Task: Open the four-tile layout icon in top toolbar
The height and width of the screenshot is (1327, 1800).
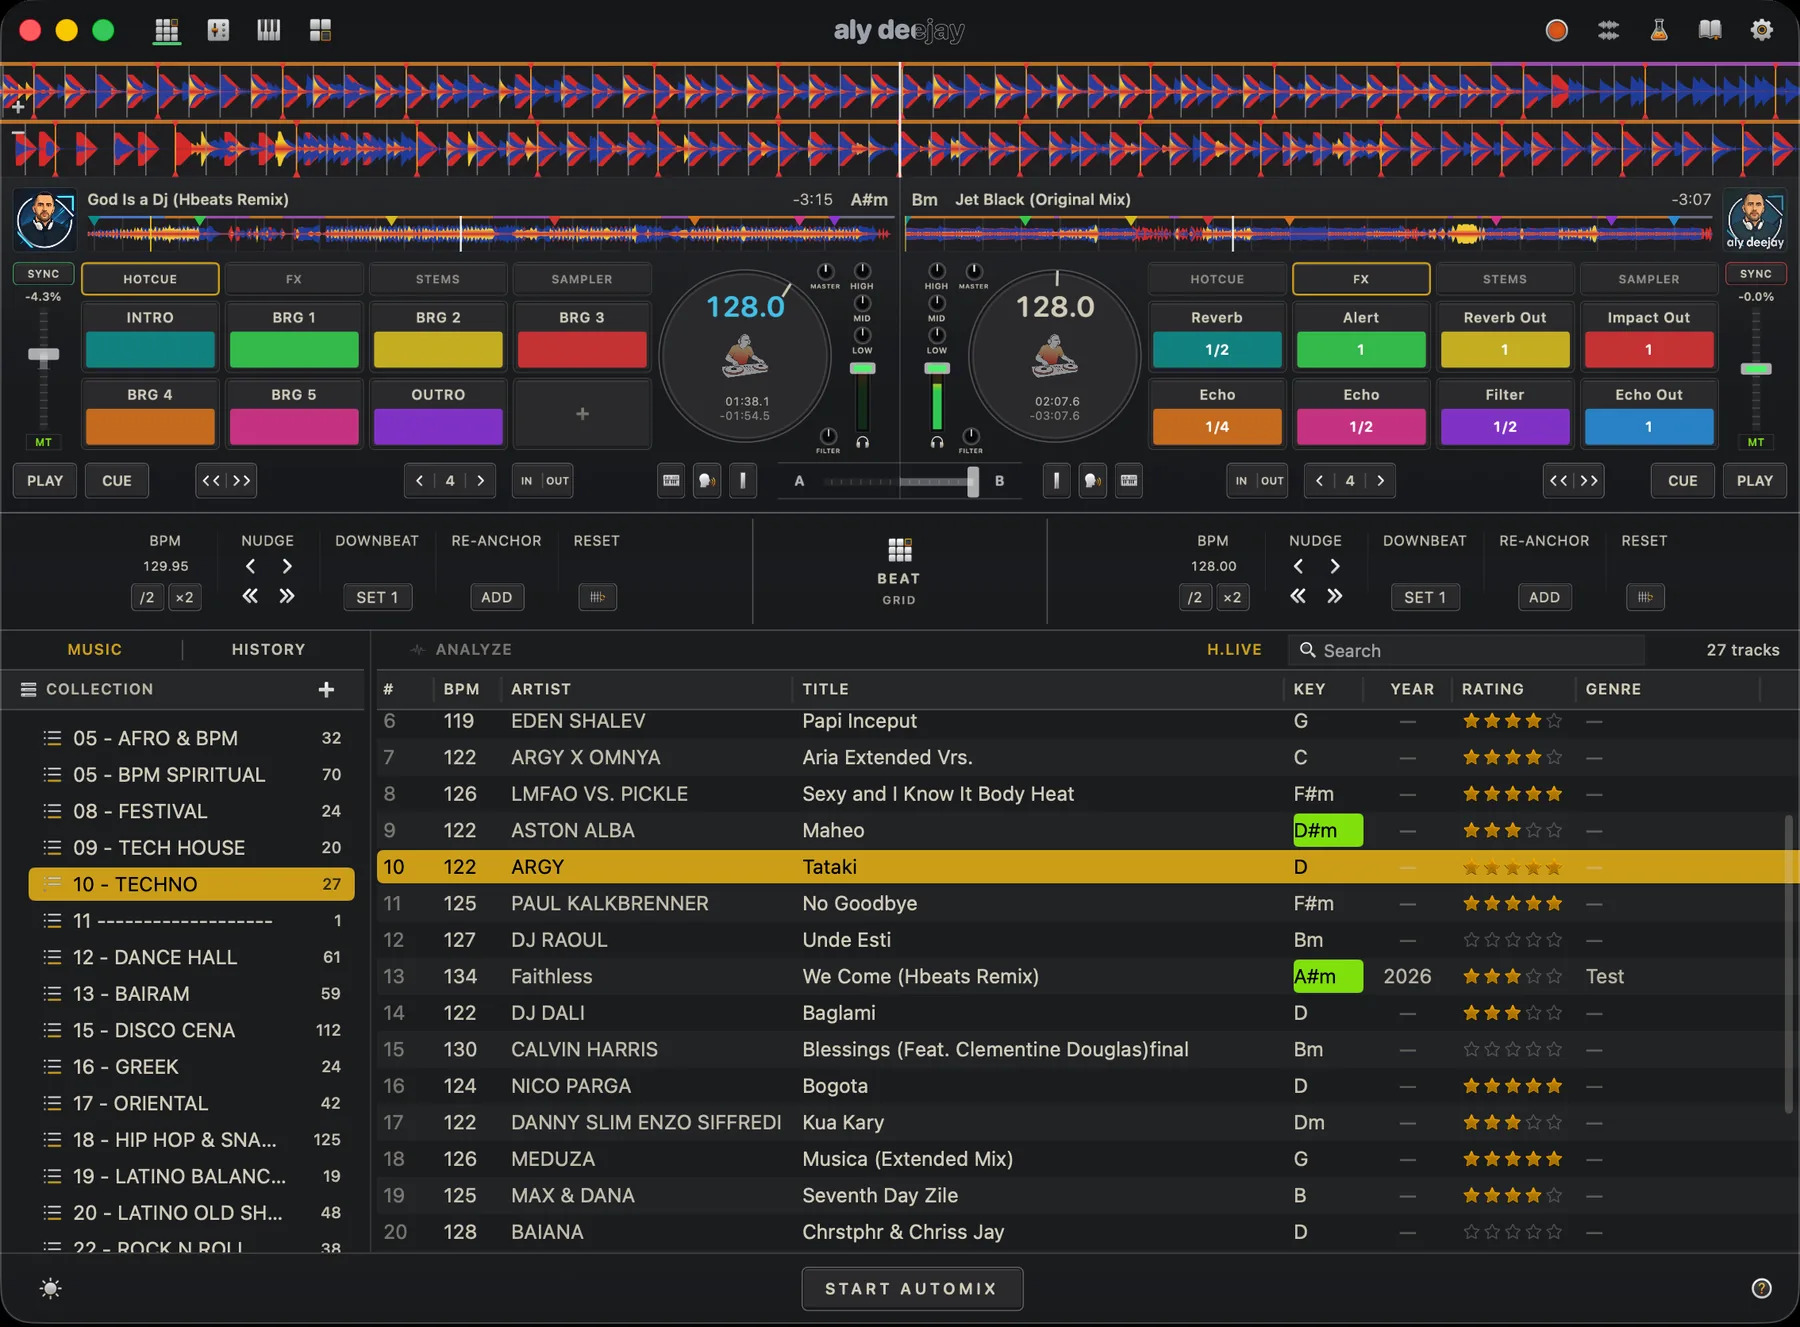Action: pos(320,30)
